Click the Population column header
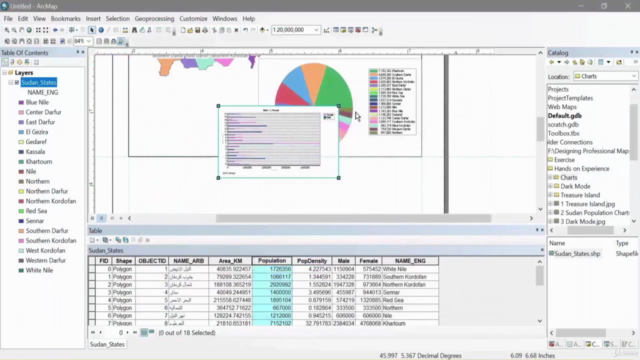 (272, 261)
